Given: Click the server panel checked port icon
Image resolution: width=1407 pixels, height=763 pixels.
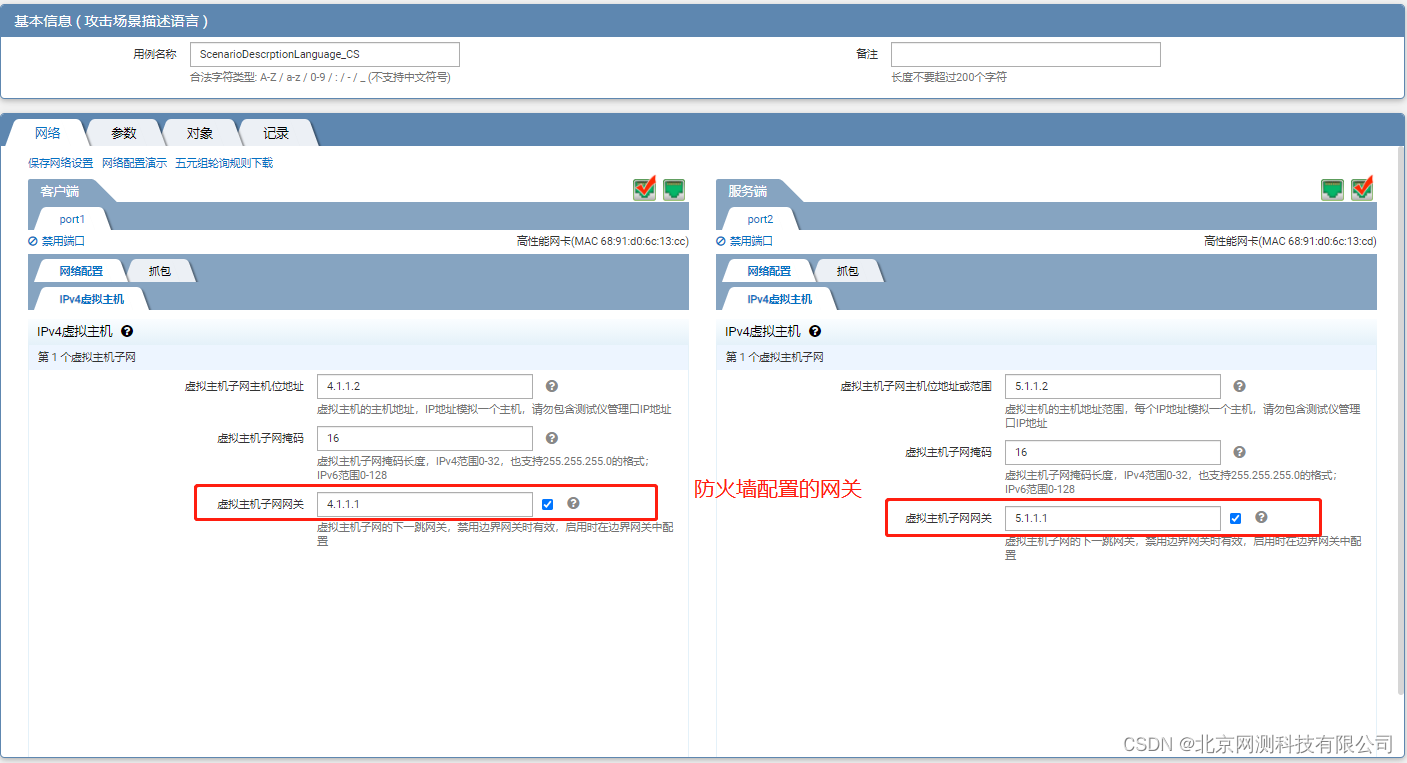Looking at the screenshot, I should pos(1362,188).
